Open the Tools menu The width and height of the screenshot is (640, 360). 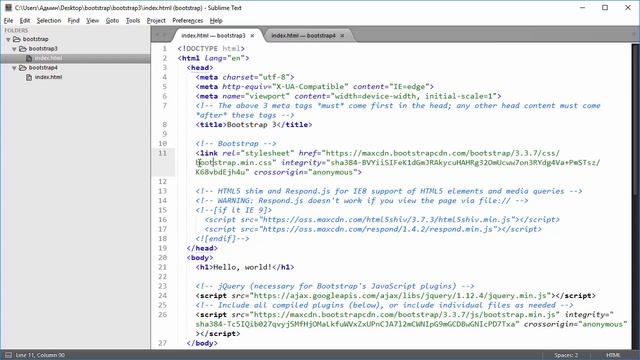(x=133, y=20)
